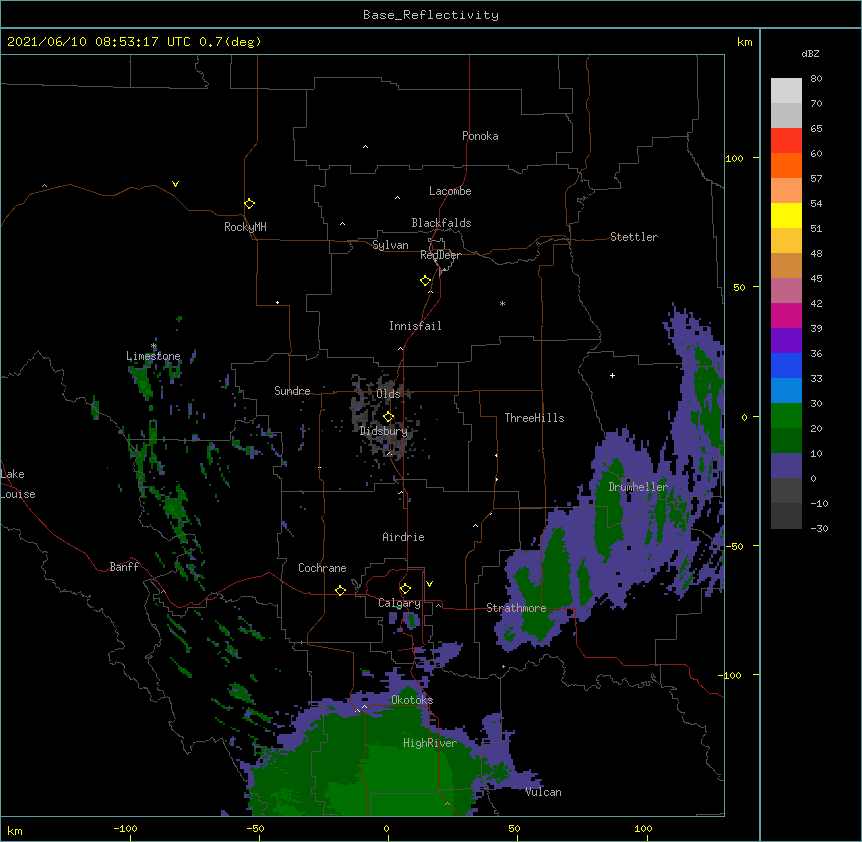Click the 100 km vertical axis tick label

734,158
